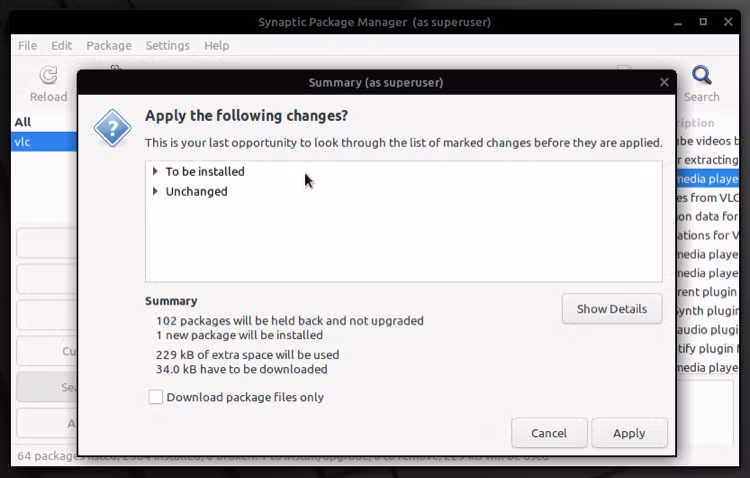Screen dimensions: 750x478
Task: Select the vlc filter in sidebar
Action: [44, 142]
